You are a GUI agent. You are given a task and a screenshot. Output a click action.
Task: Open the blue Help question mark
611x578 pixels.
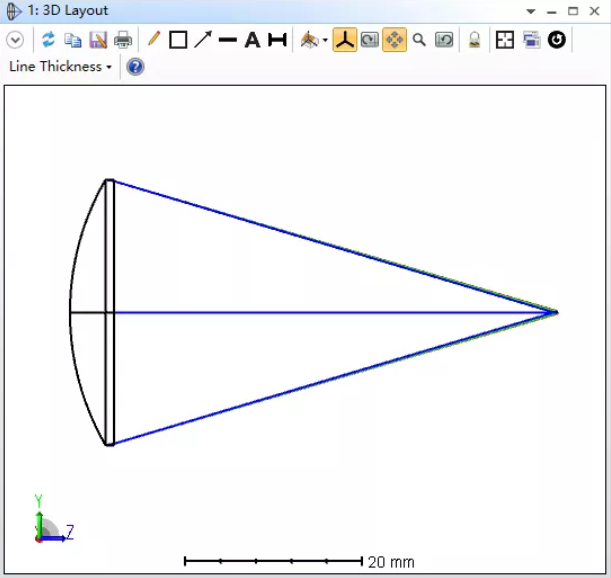point(135,67)
